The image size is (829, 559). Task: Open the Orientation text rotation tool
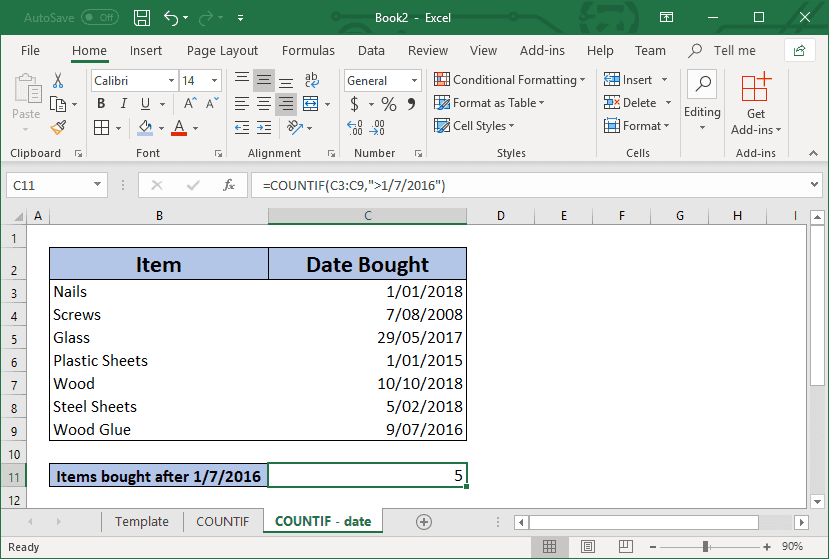click(x=294, y=127)
